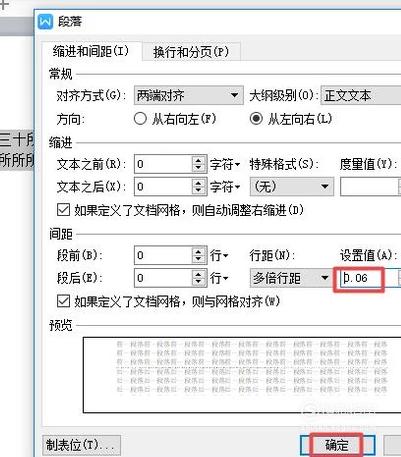
Task: Open the 大纲级别 正文文本 dropdown
Action: 361,96
